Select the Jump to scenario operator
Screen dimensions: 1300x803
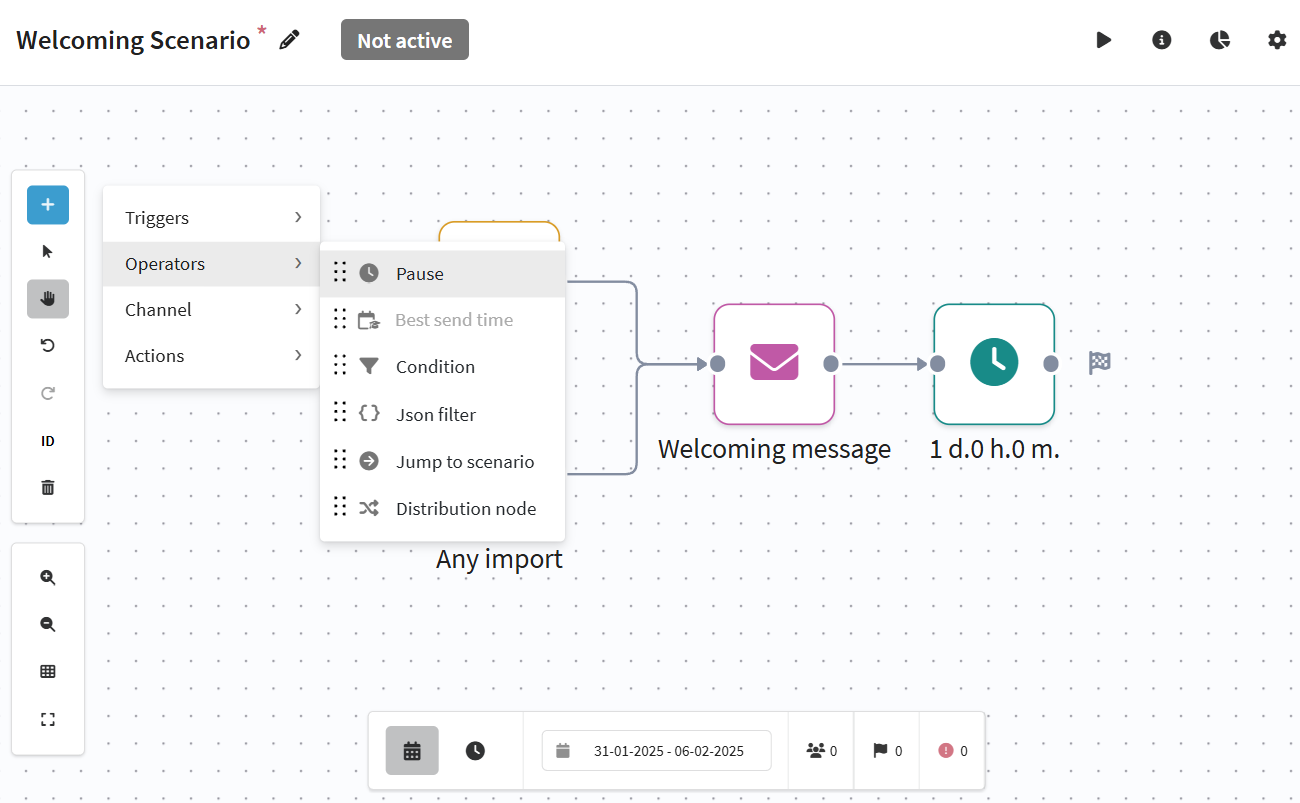click(x=442, y=462)
